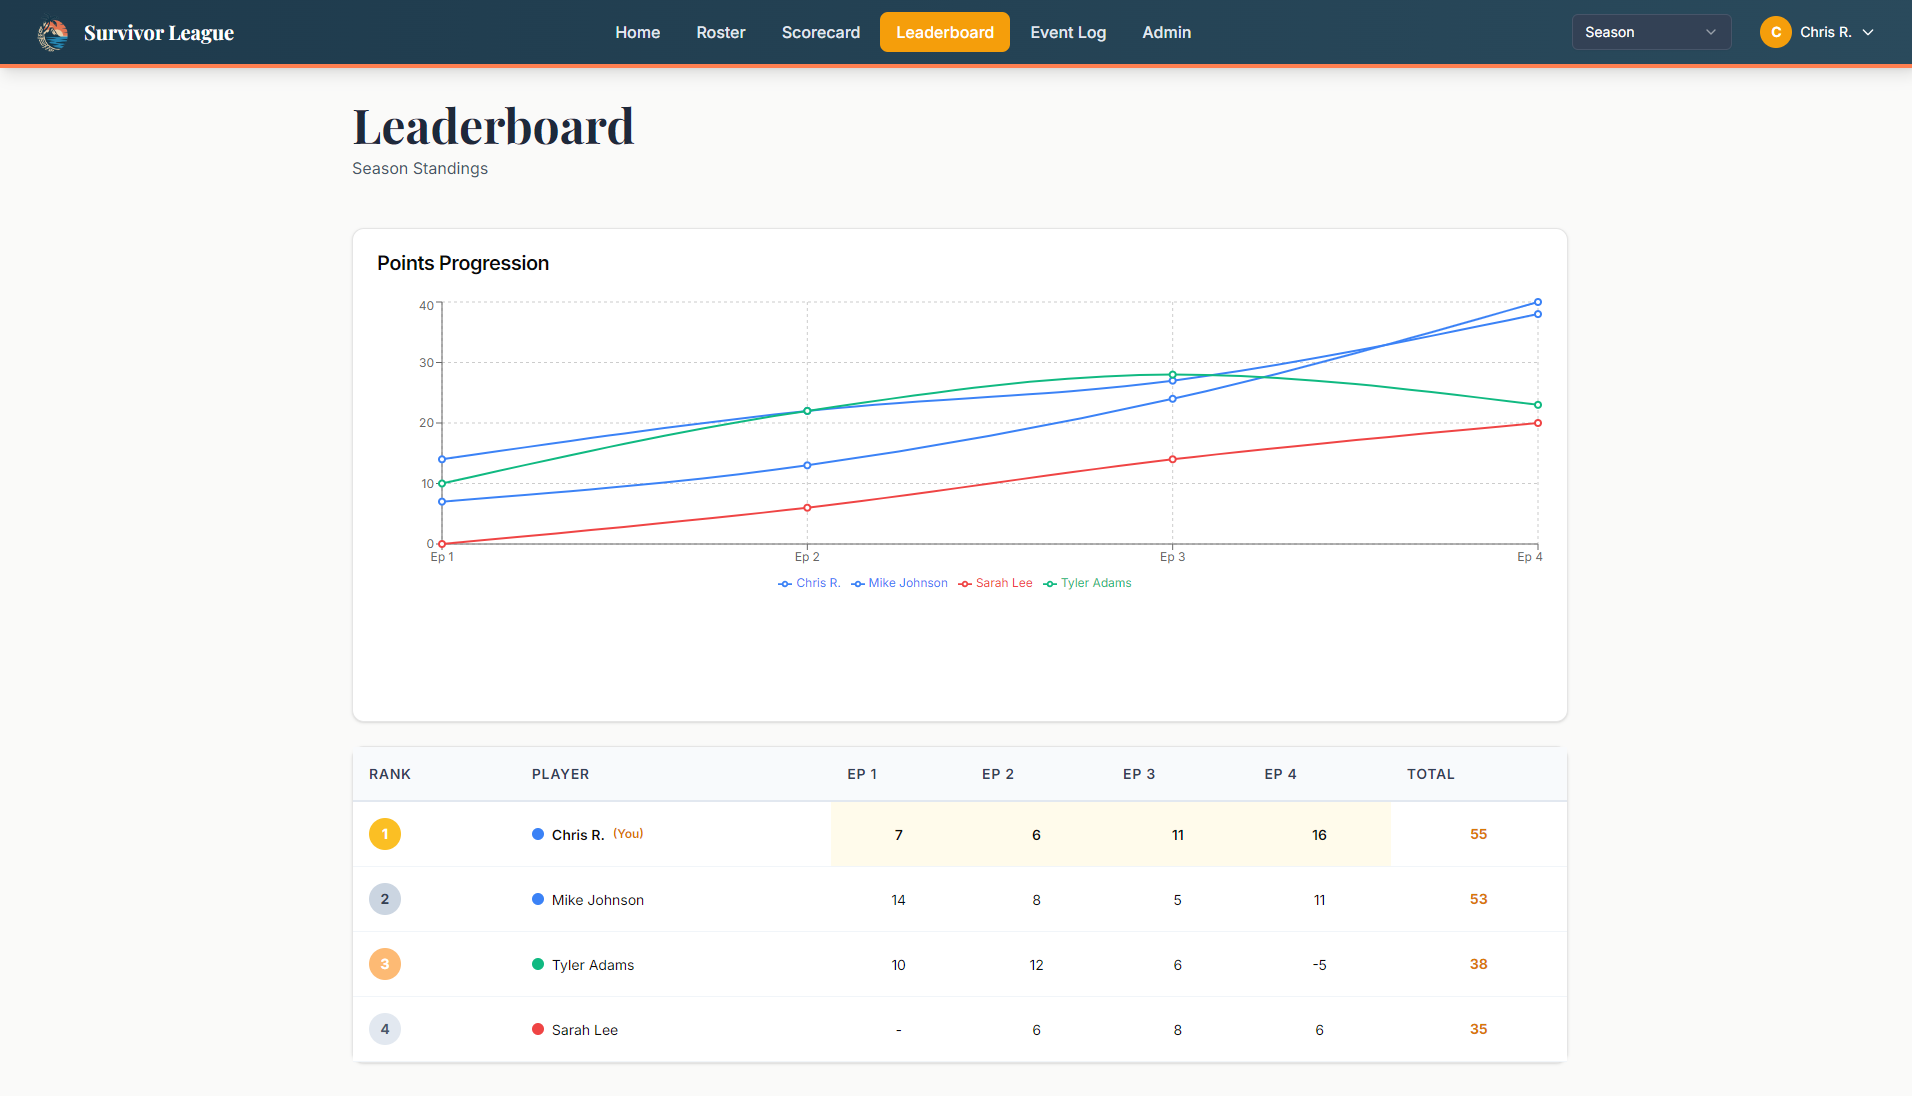Click the (You) label next to Chris R.
1912x1096 pixels.
tap(628, 833)
